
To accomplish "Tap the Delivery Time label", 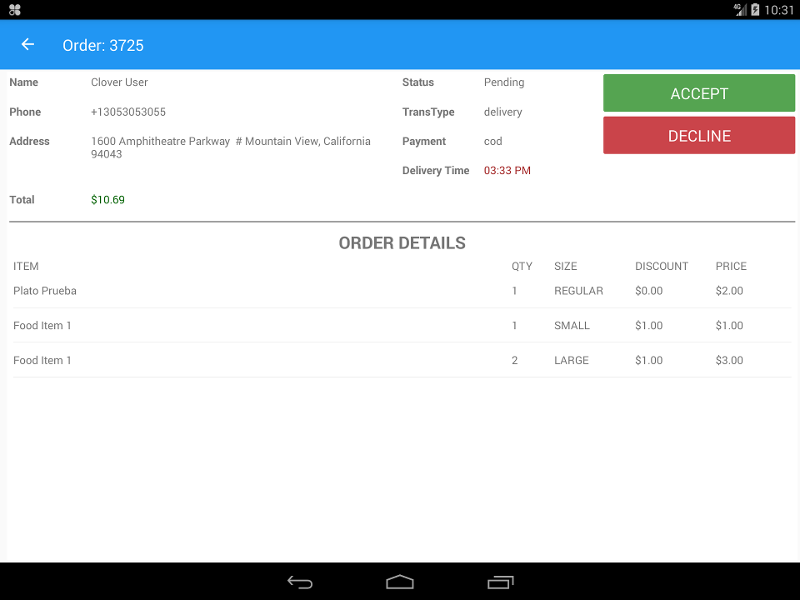I will coord(436,170).
